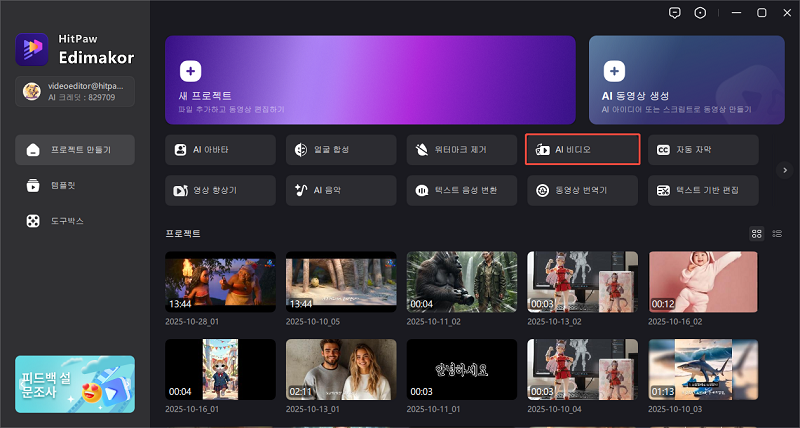Viewport: 800px width, 428px height.
Task: Open the 프로젝트 만들기 sidebar tab
Action: coord(75,150)
